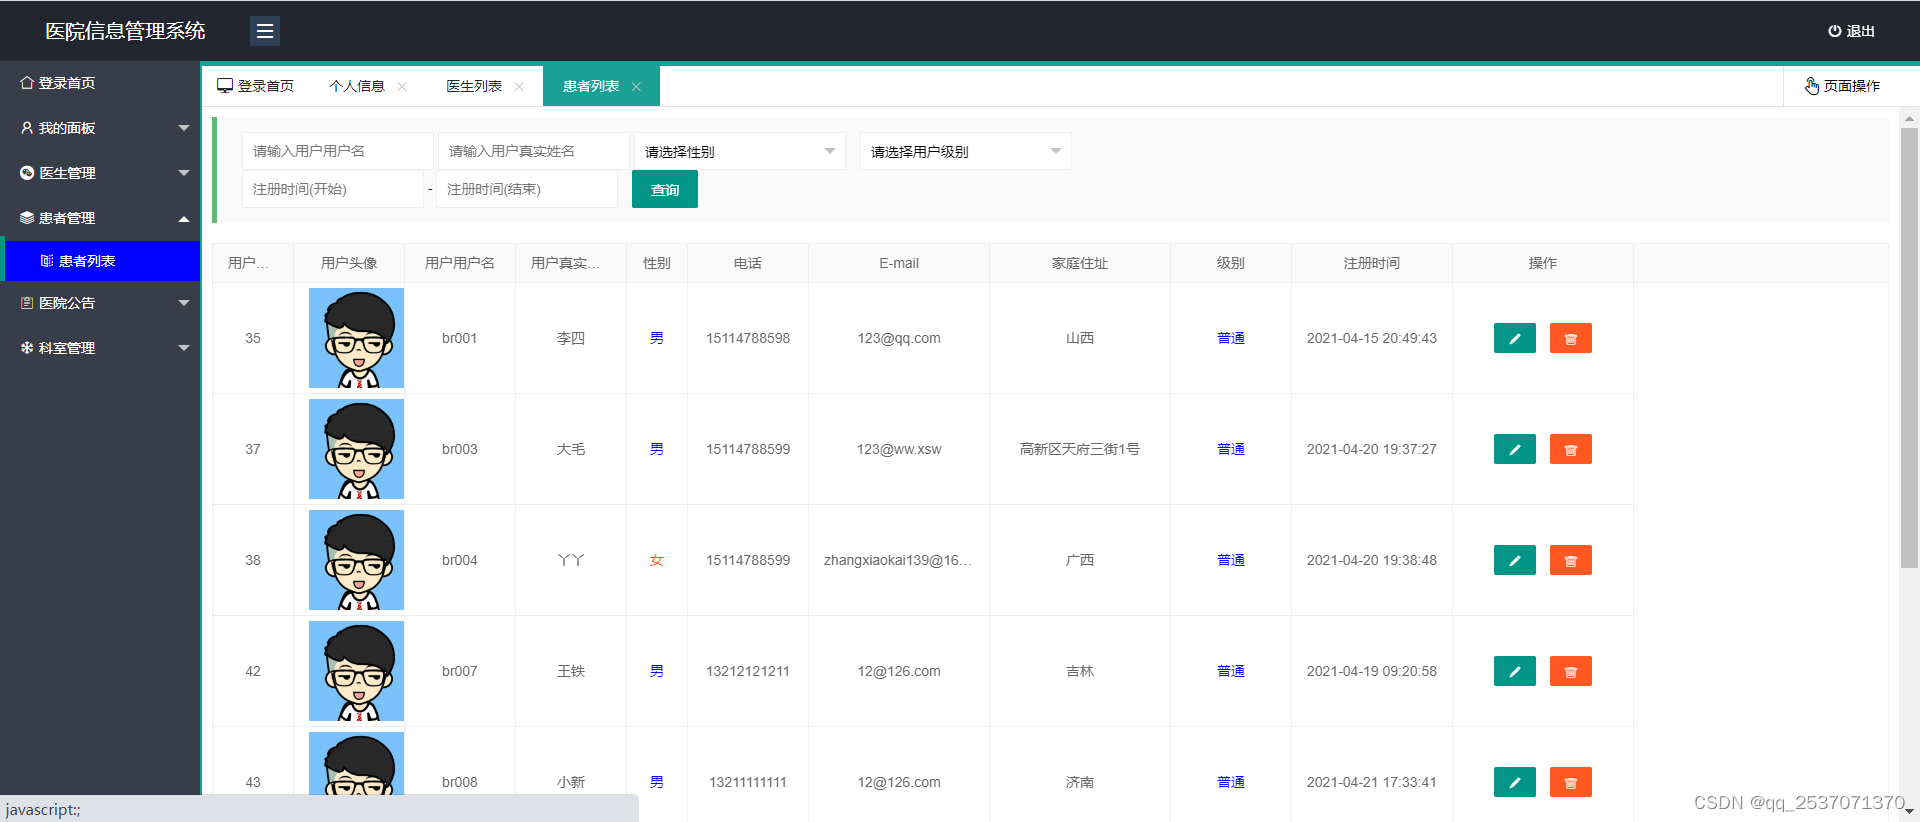Select 患者列表 in the sidebar
This screenshot has width=1920, height=822.
[102, 261]
